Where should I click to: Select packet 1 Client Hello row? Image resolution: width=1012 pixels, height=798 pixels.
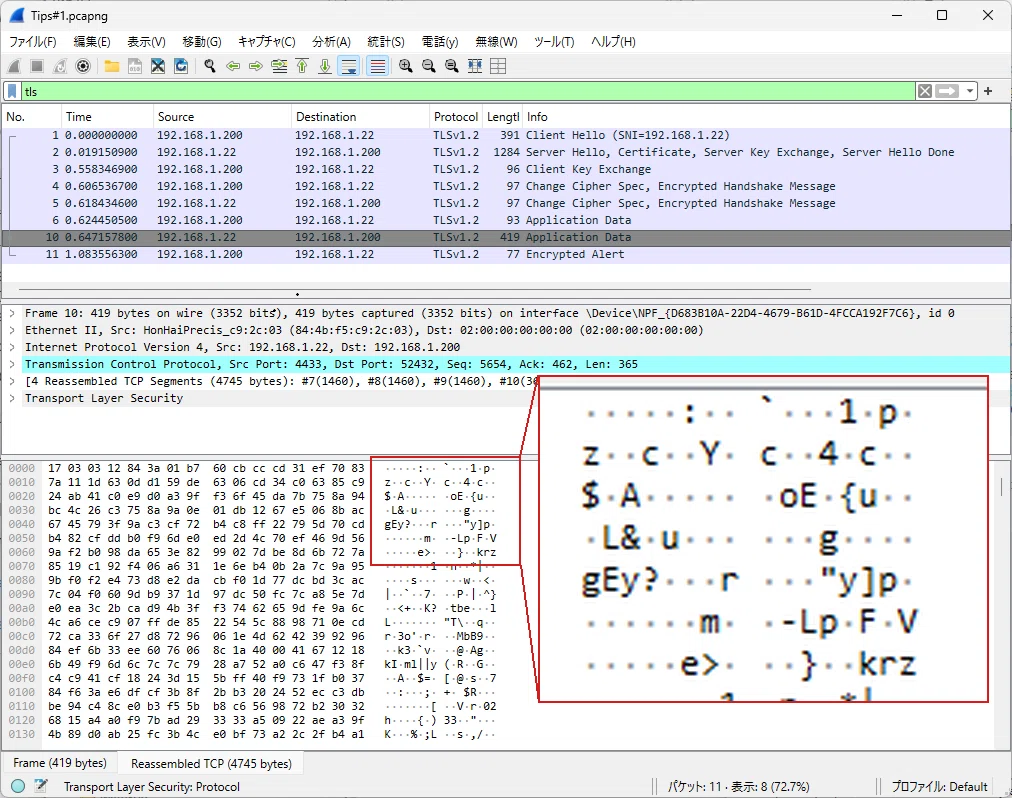506,136
